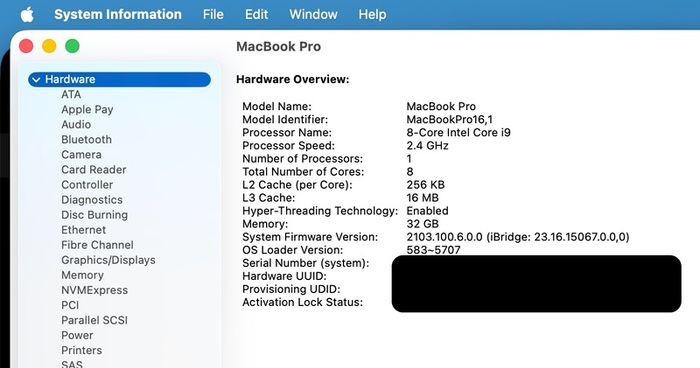Select NVMExpress in the sidebar
The height and width of the screenshot is (368, 700).
[x=94, y=290]
